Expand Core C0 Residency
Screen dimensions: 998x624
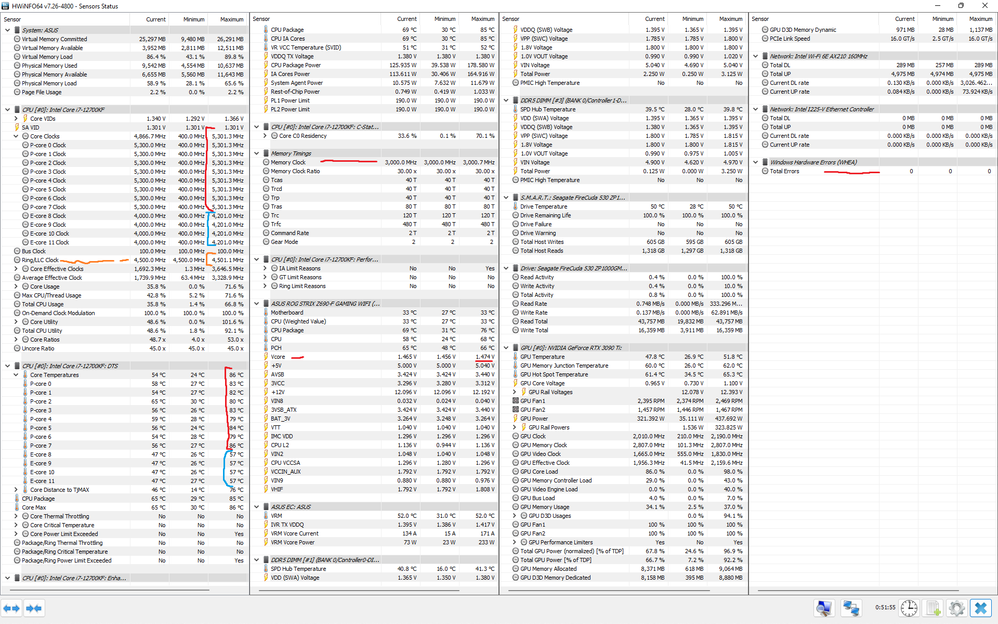[x=265, y=136]
